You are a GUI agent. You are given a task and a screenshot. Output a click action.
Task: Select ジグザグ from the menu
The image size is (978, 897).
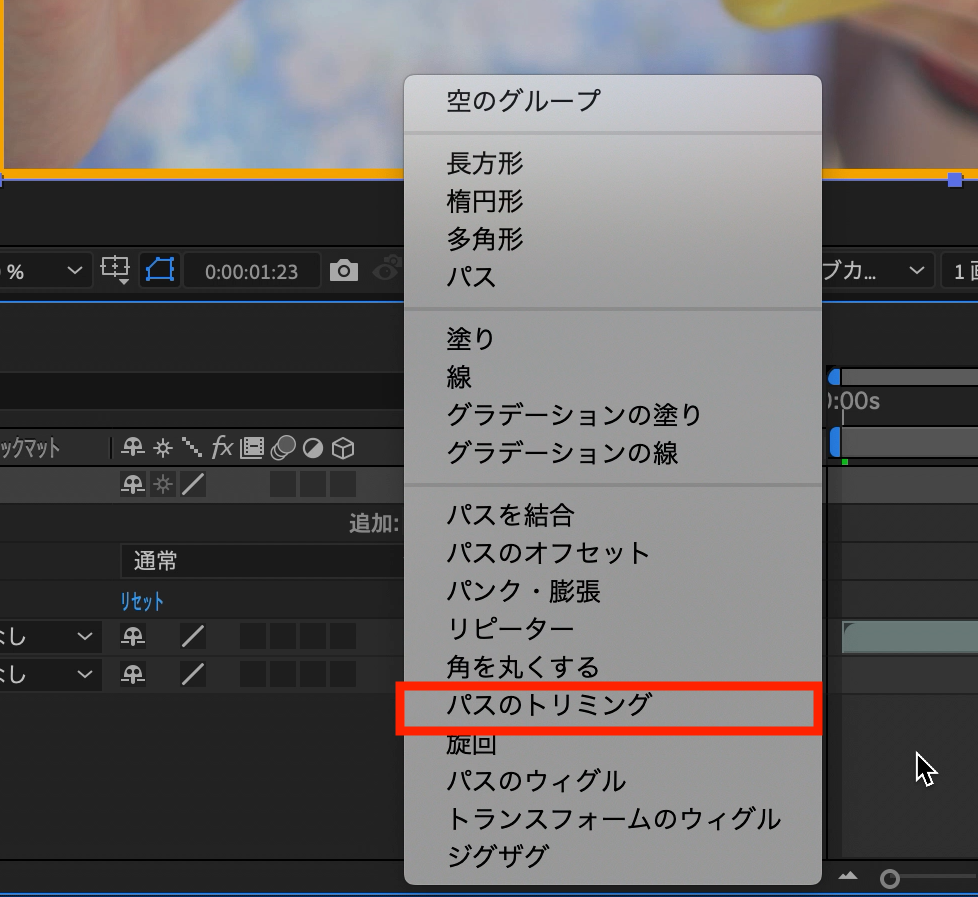[x=612, y=856]
